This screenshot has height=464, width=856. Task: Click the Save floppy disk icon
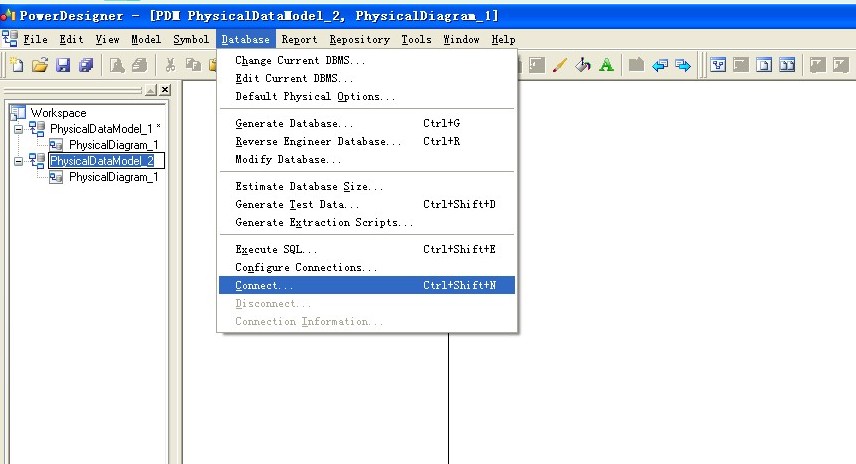[63, 66]
